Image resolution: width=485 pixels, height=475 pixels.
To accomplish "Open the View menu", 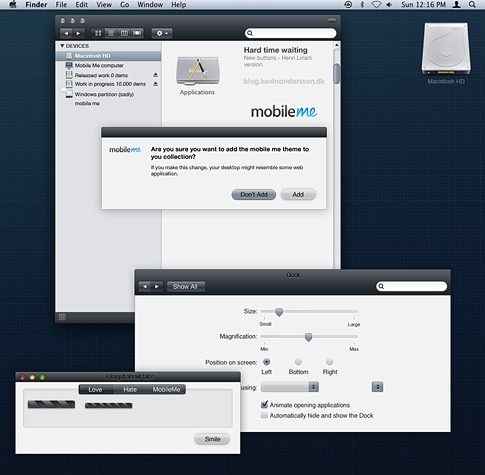I will [x=104, y=5].
